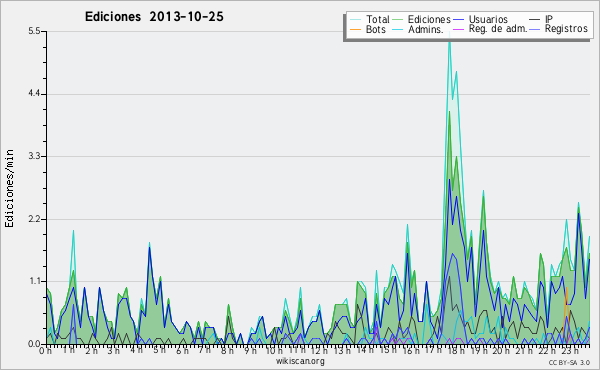Click the chart title Ediciones 2013-10-25
Viewport: 600px width, 370px height.
(154, 17)
